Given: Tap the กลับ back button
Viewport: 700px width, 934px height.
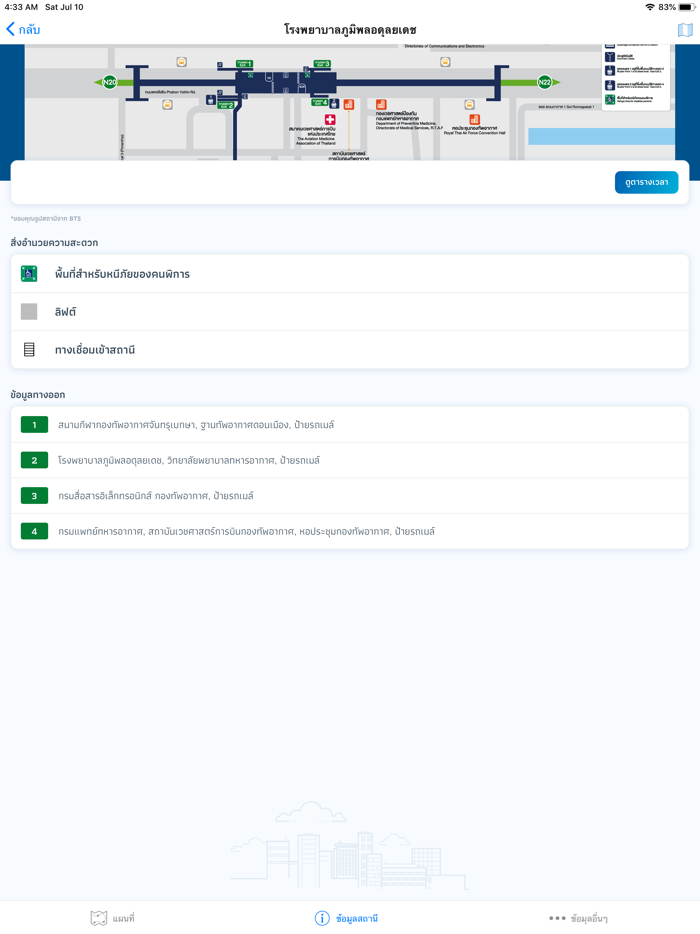Looking at the screenshot, I should [x=23, y=29].
